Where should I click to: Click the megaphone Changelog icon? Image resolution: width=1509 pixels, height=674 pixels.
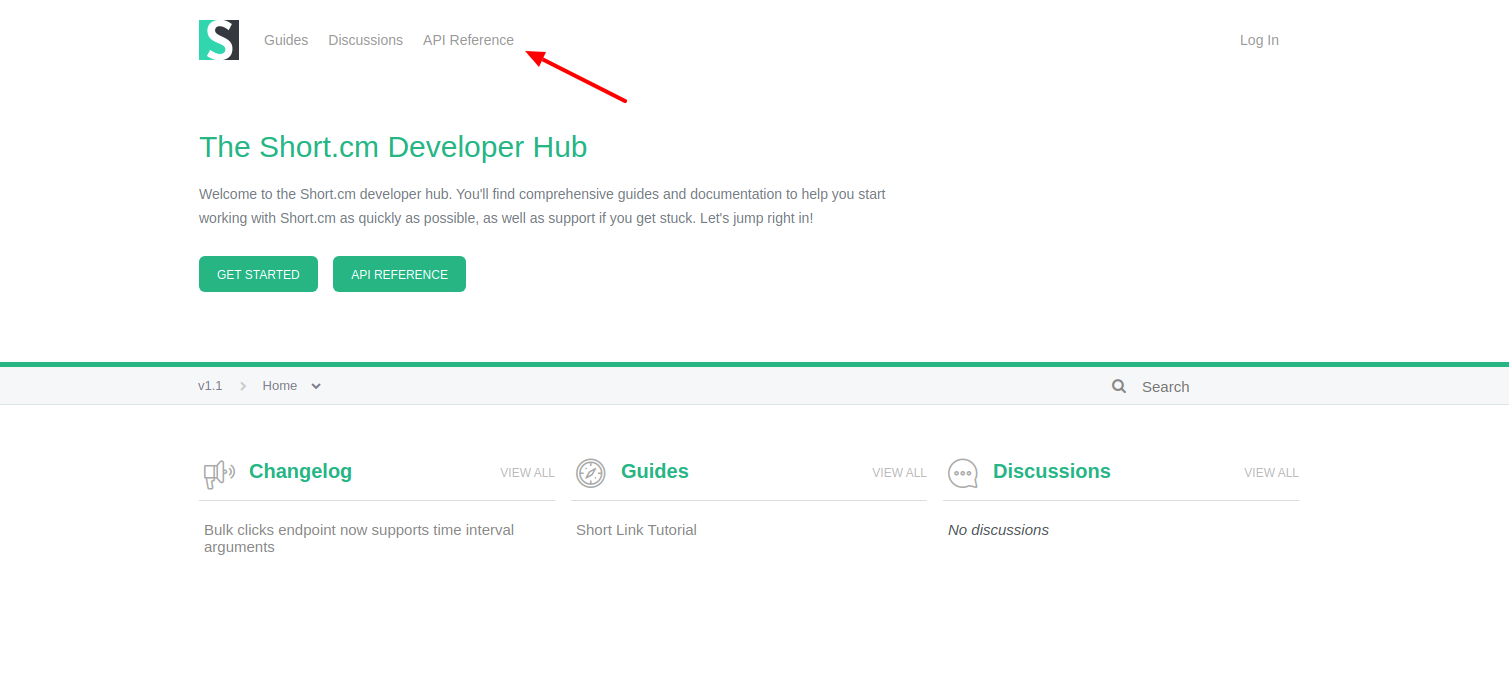point(218,473)
